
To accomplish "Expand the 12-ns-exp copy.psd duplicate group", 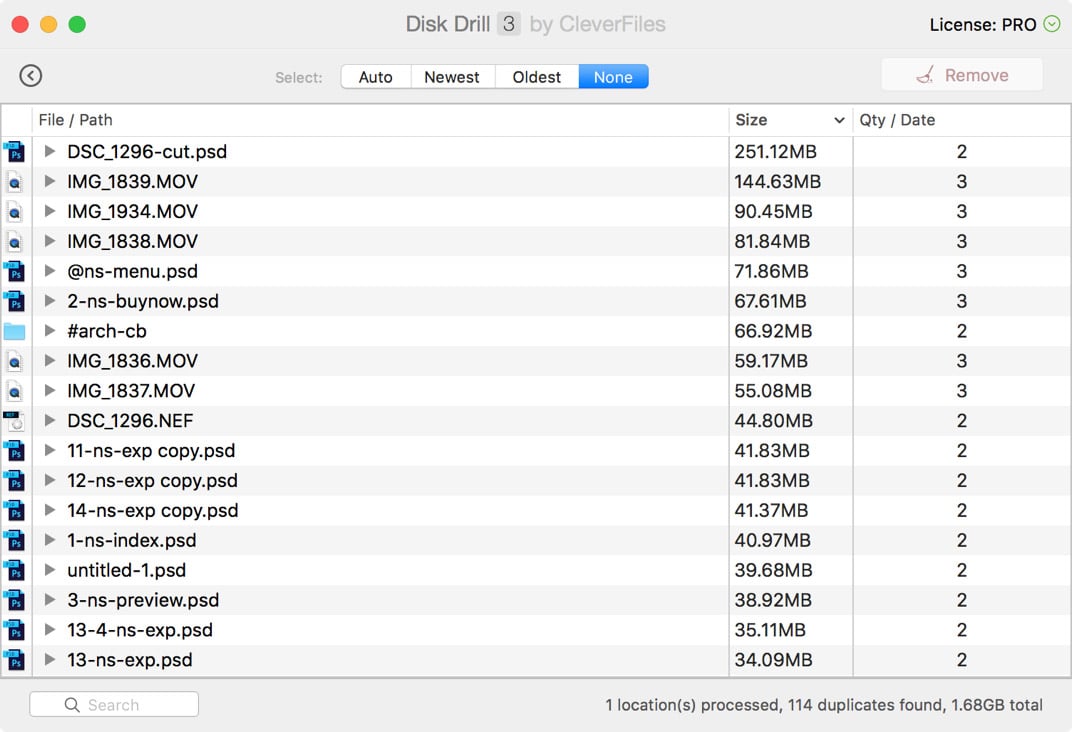I will (49, 480).
